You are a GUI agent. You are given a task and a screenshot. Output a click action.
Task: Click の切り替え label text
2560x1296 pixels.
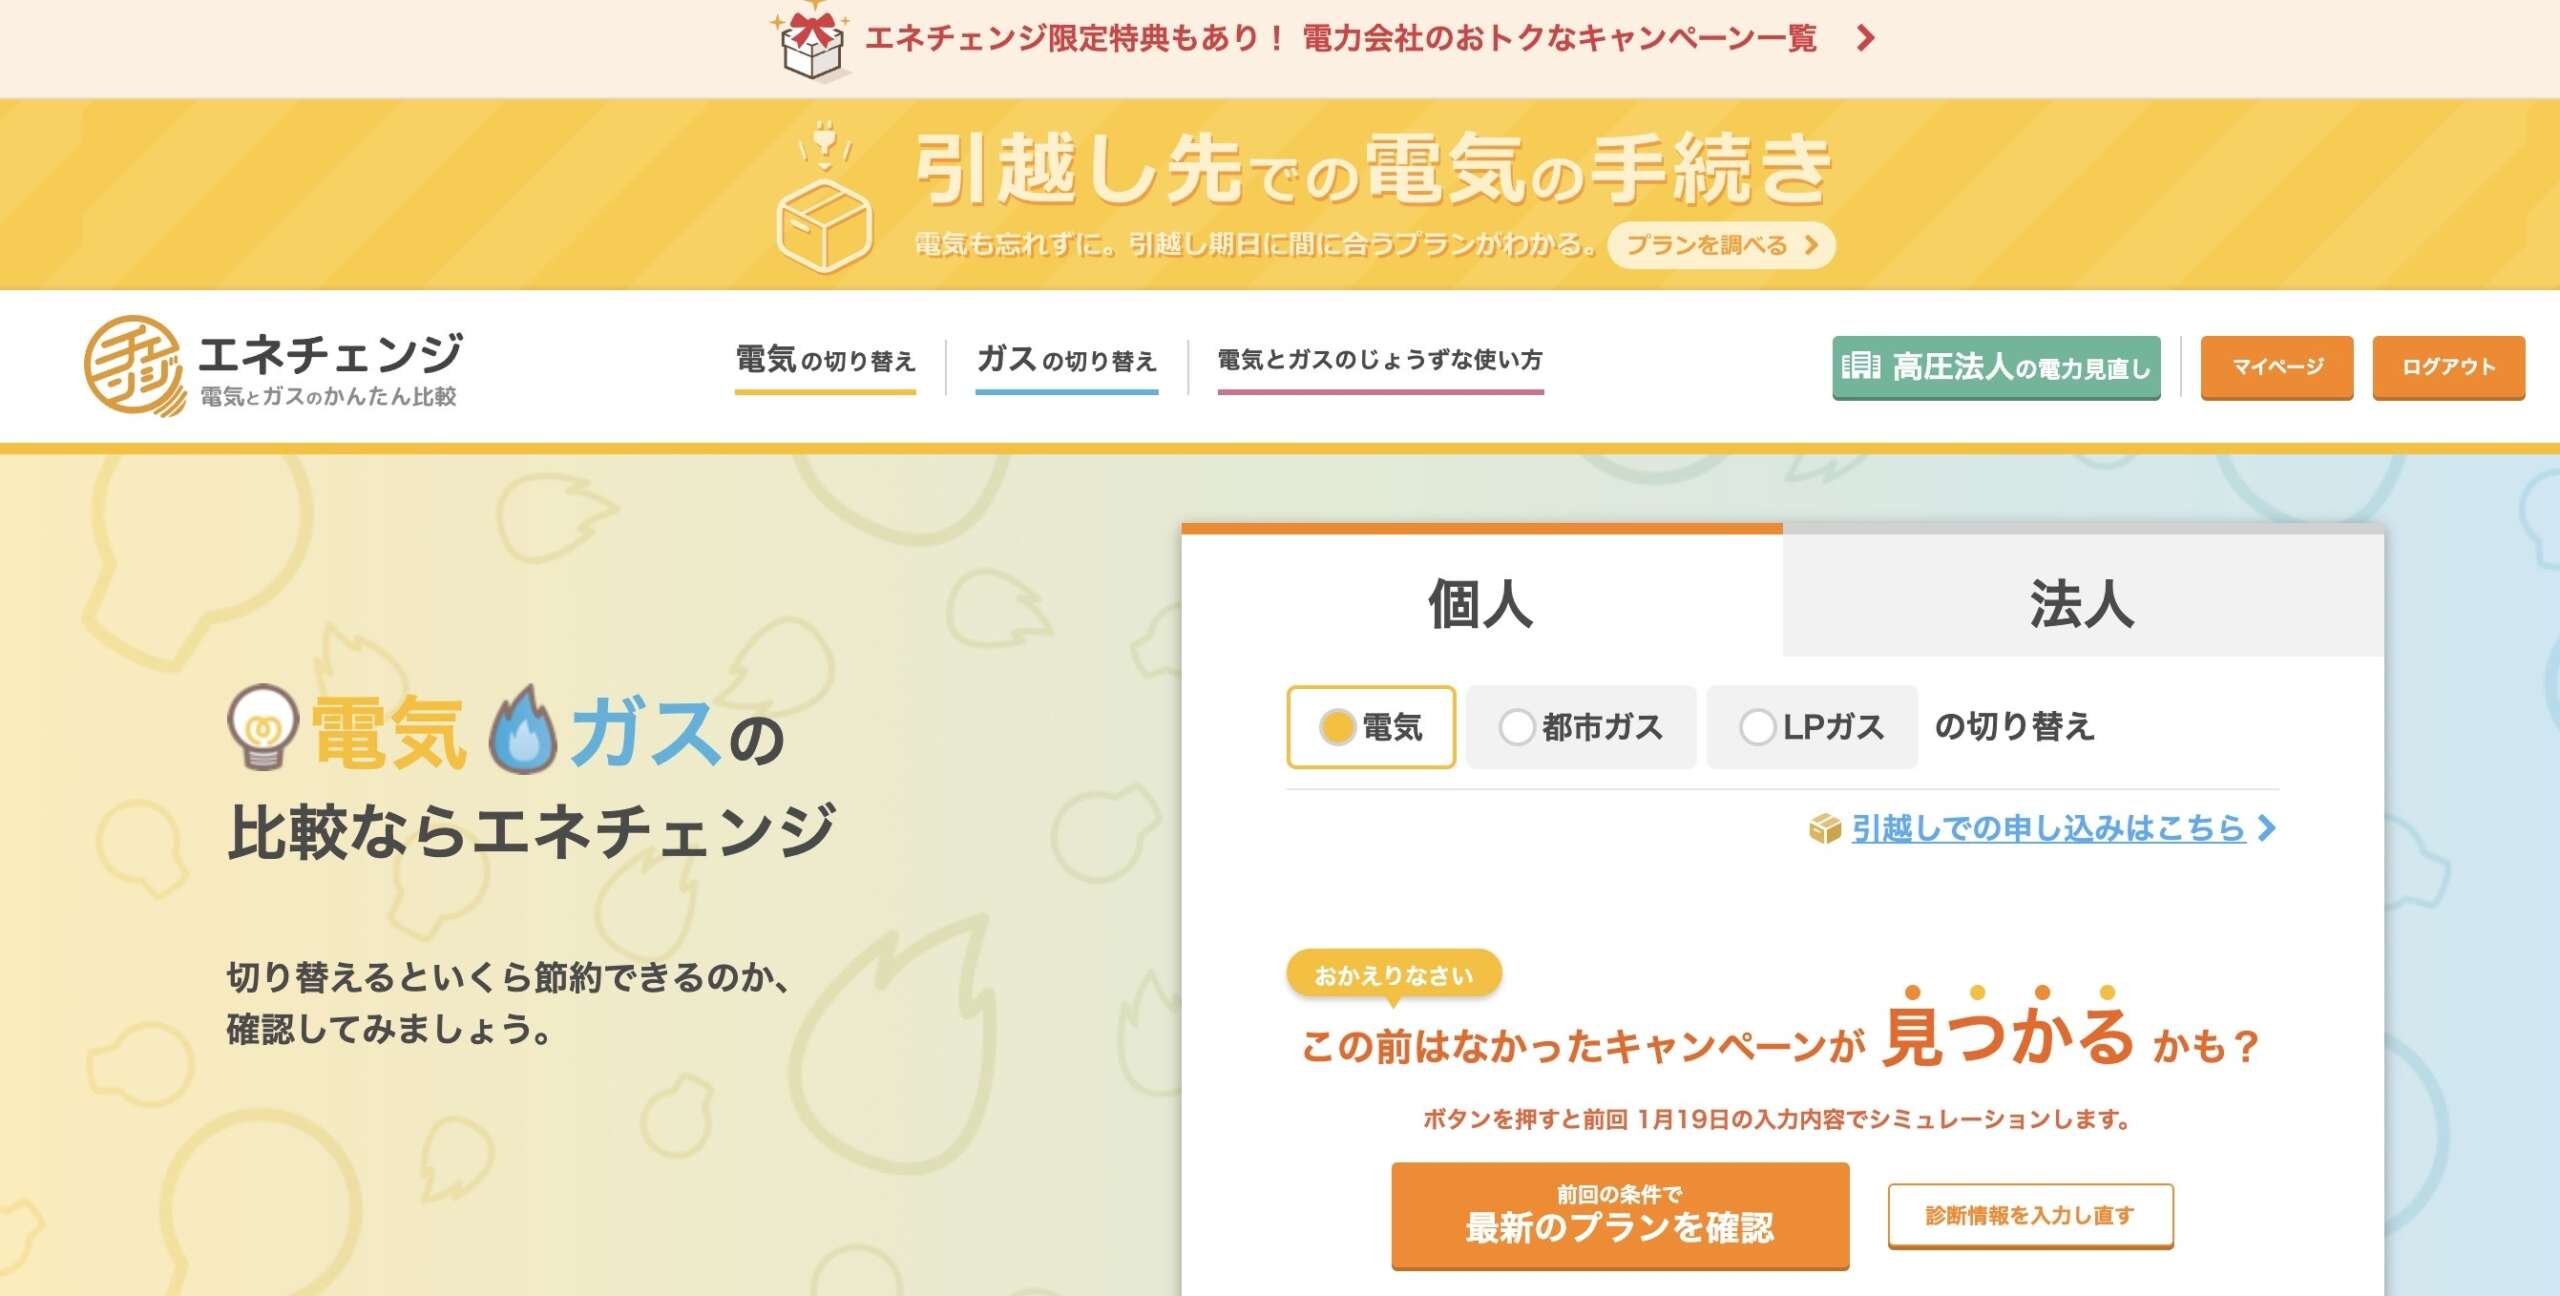[2014, 727]
